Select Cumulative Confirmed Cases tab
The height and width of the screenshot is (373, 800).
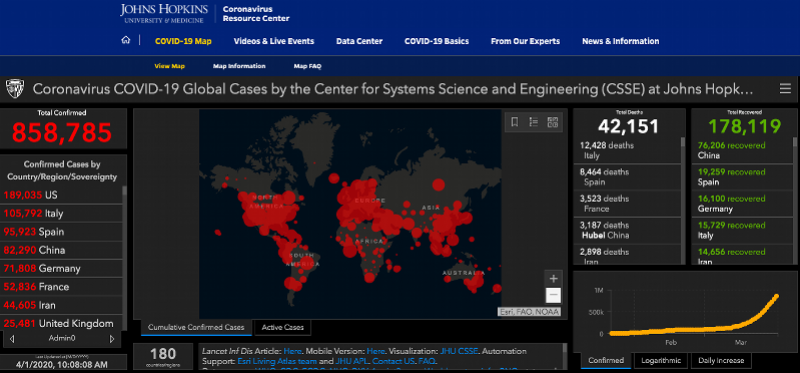point(196,328)
